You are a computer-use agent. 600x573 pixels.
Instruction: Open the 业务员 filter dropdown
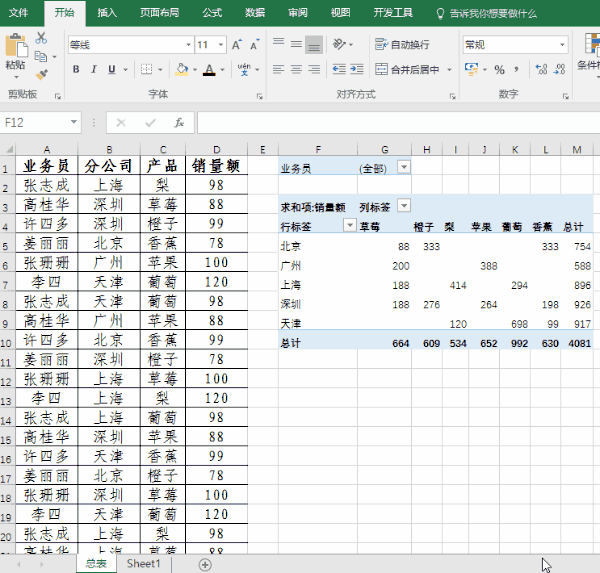[404, 168]
